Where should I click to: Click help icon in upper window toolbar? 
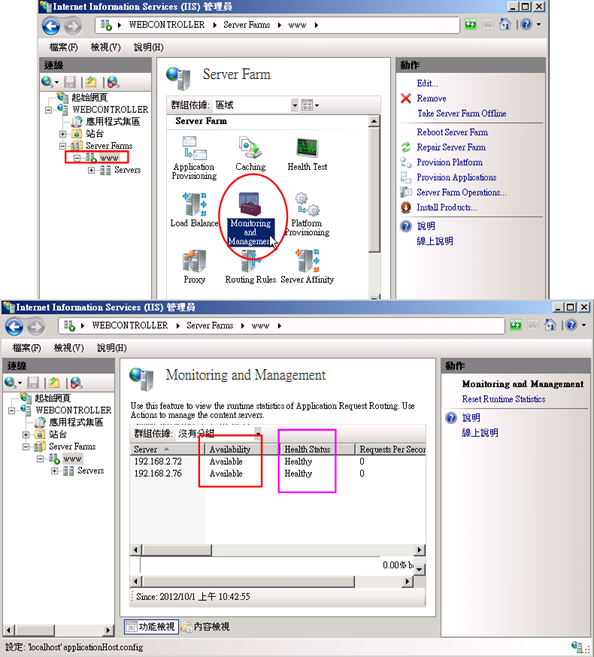526,24
